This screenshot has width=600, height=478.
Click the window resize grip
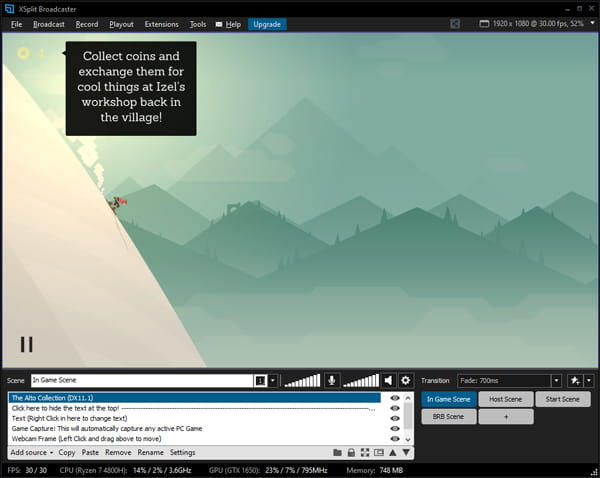(x=594, y=472)
